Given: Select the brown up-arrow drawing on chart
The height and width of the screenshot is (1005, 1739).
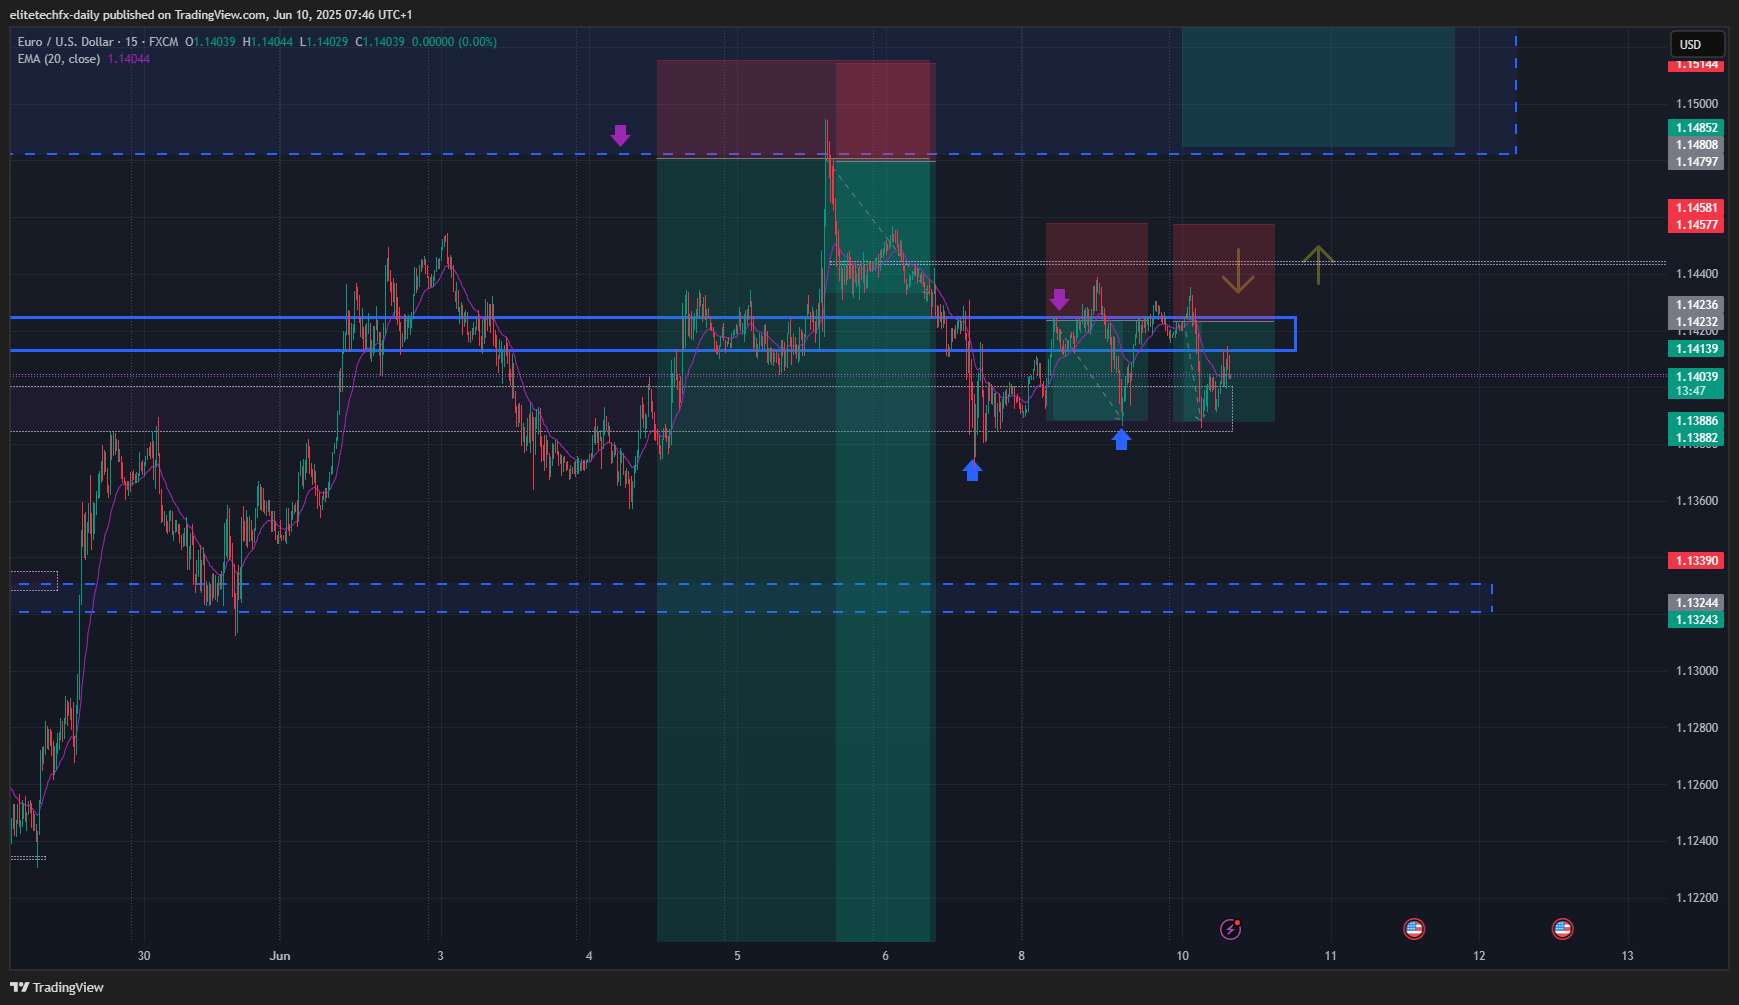Looking at the screenshot, I should 1318,264.
